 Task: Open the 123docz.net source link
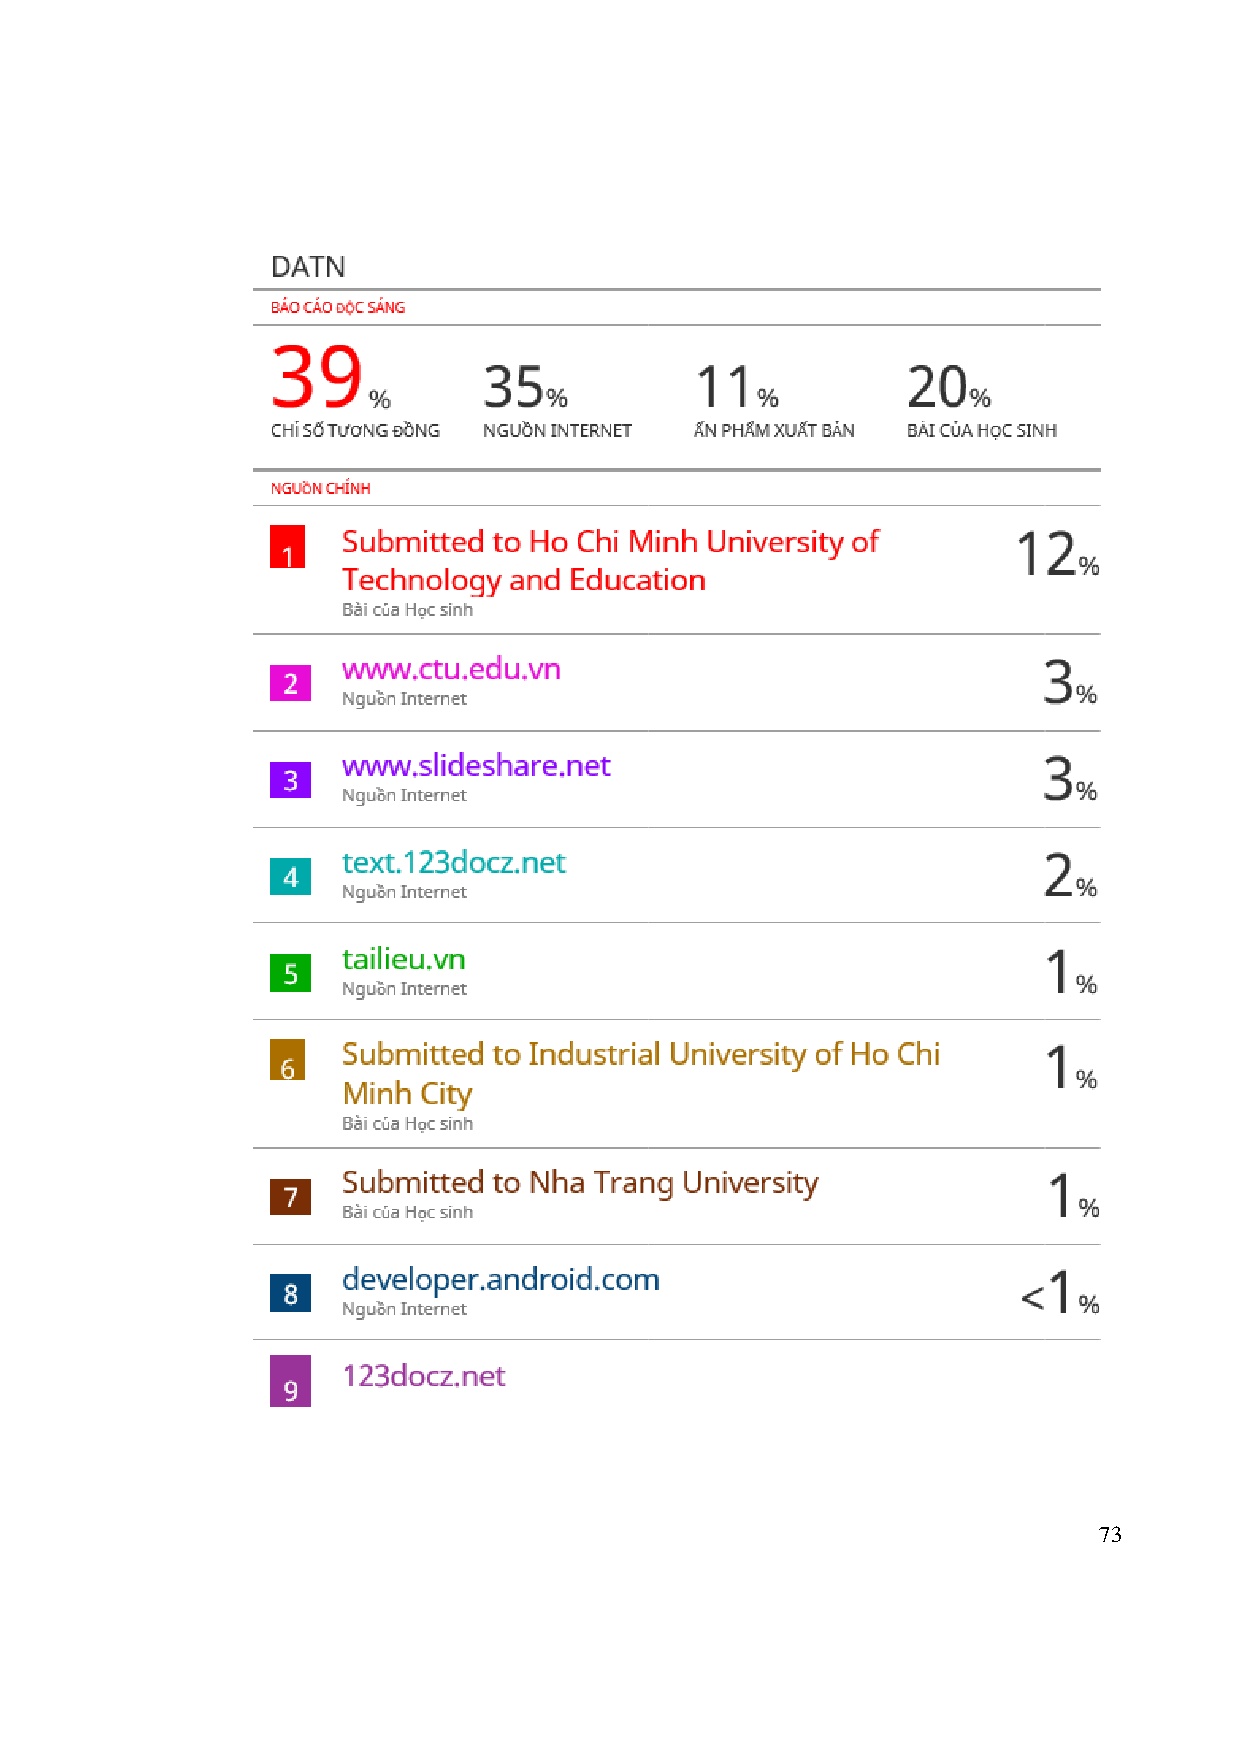pos(424,1376)
